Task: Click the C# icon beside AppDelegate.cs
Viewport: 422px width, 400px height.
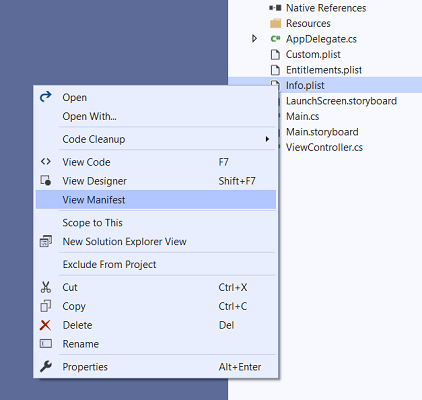Action: (x=275, y=39)
